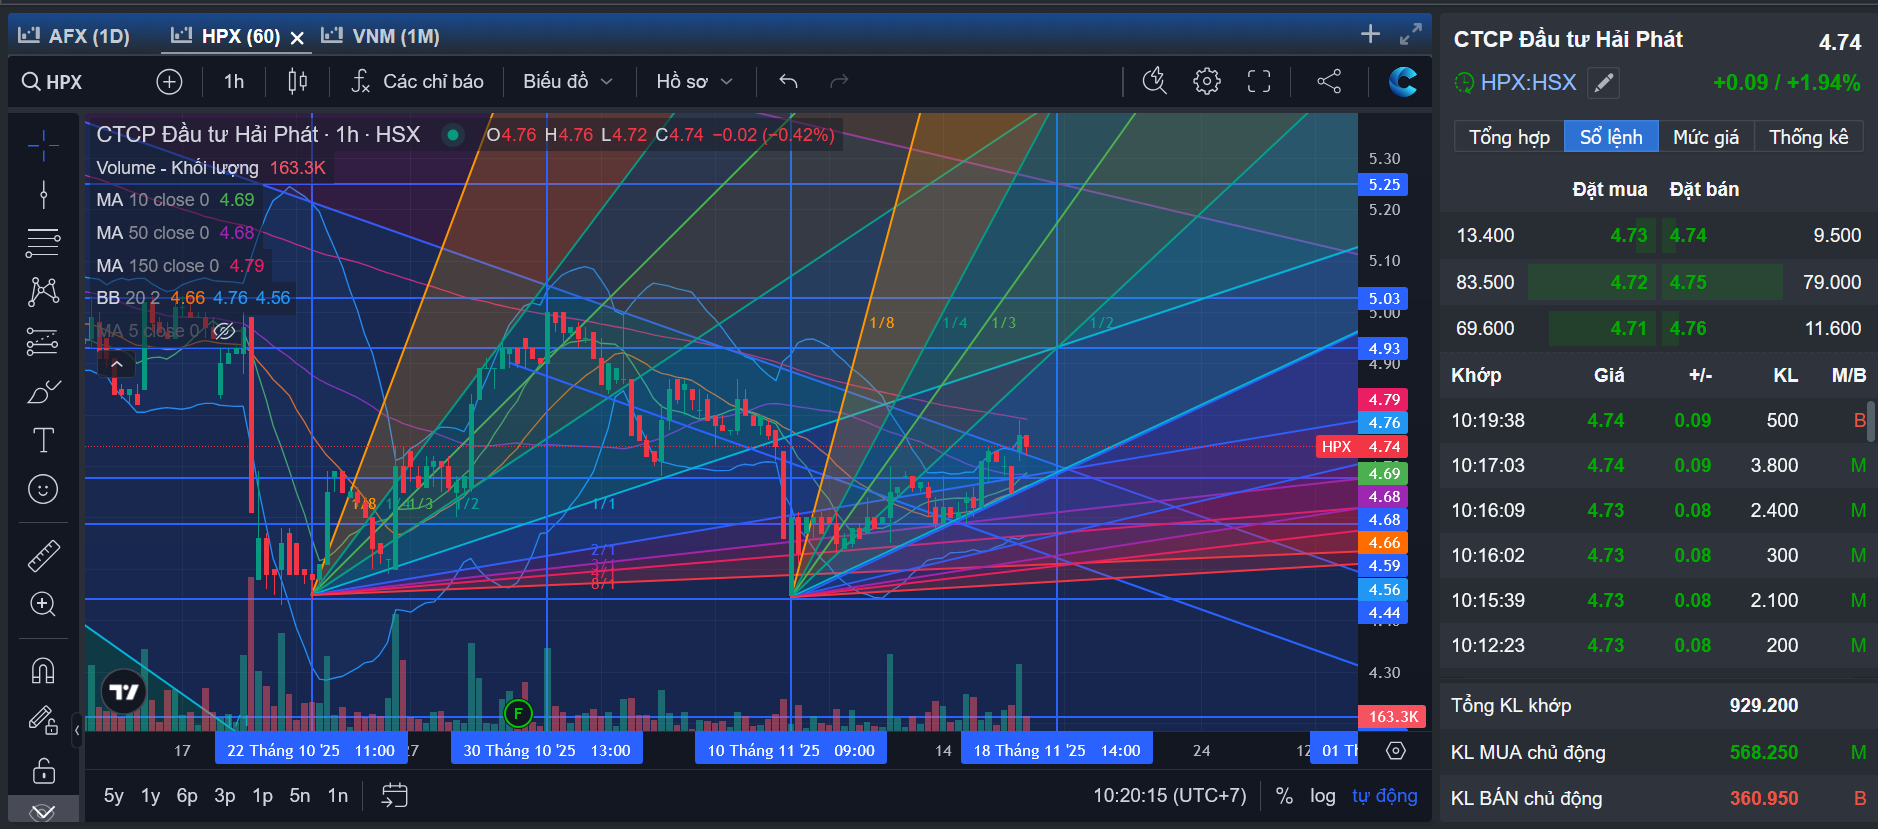Switch to the VNM (1M) chart tab

[x=381, y=36]
